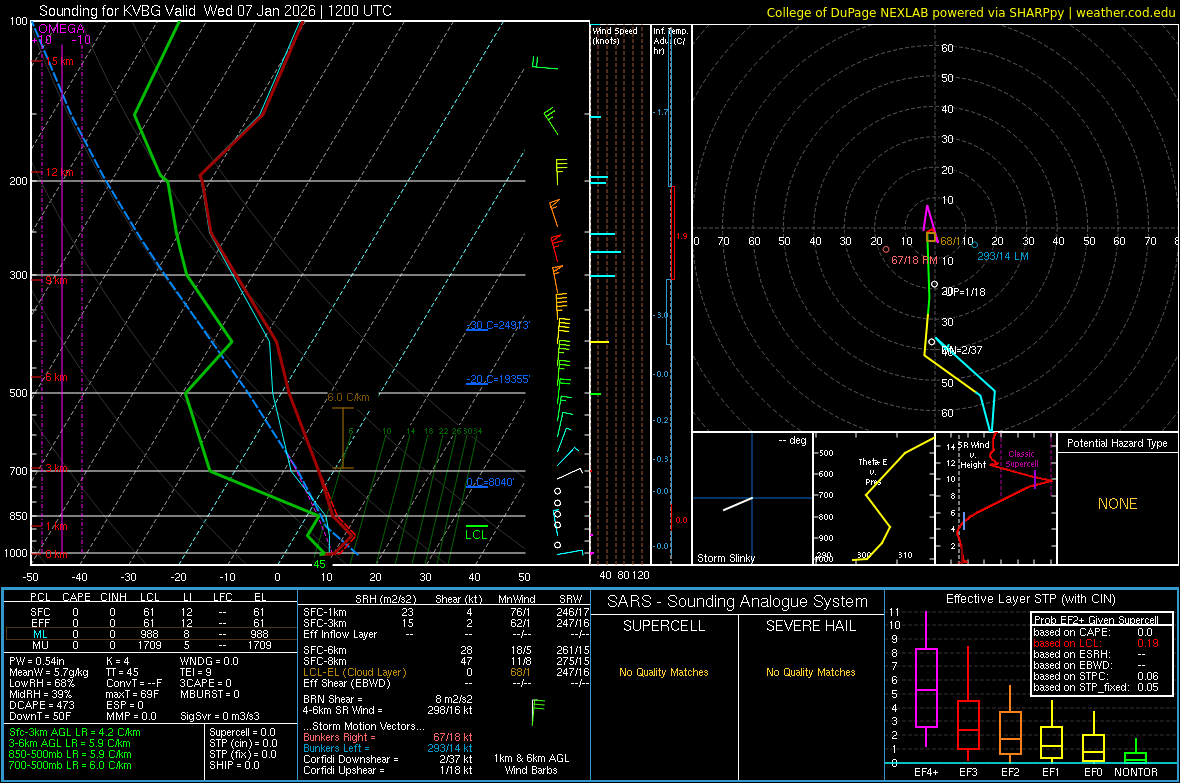Screen dimensions: 1180x783
Task: Click the CINH column header
Action: point(113,597)
